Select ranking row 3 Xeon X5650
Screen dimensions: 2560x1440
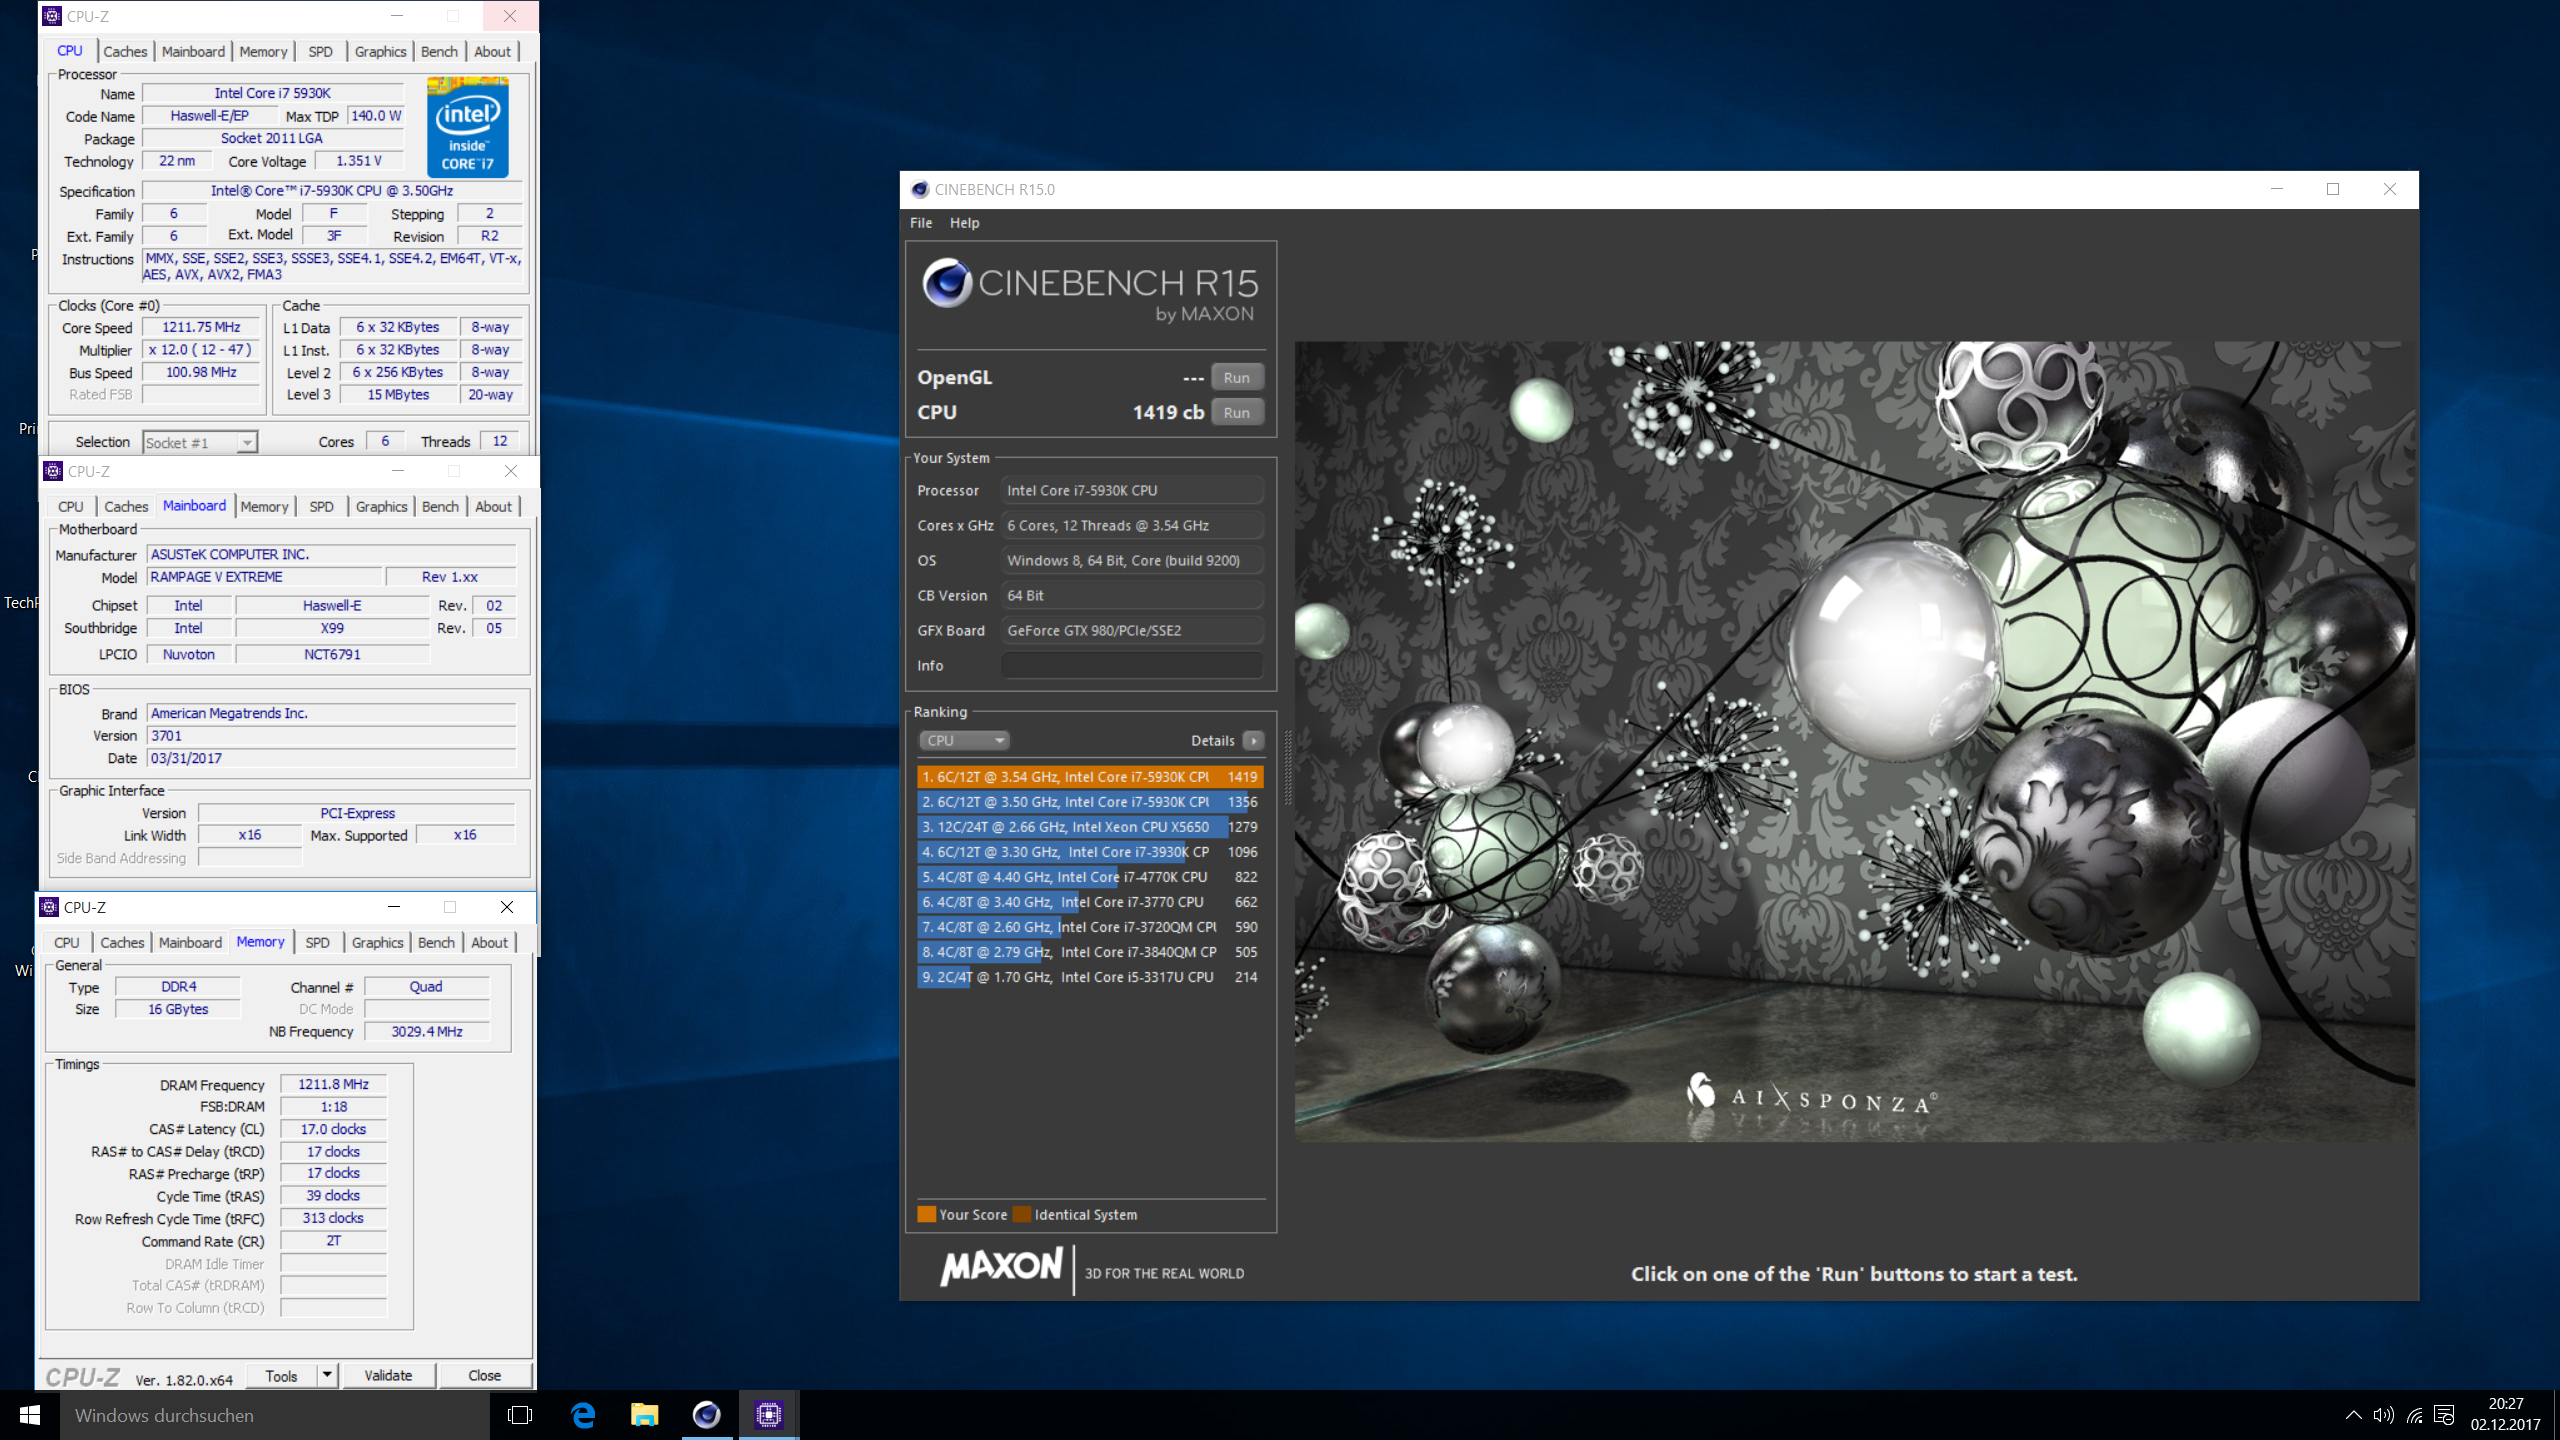(1090, 827)
